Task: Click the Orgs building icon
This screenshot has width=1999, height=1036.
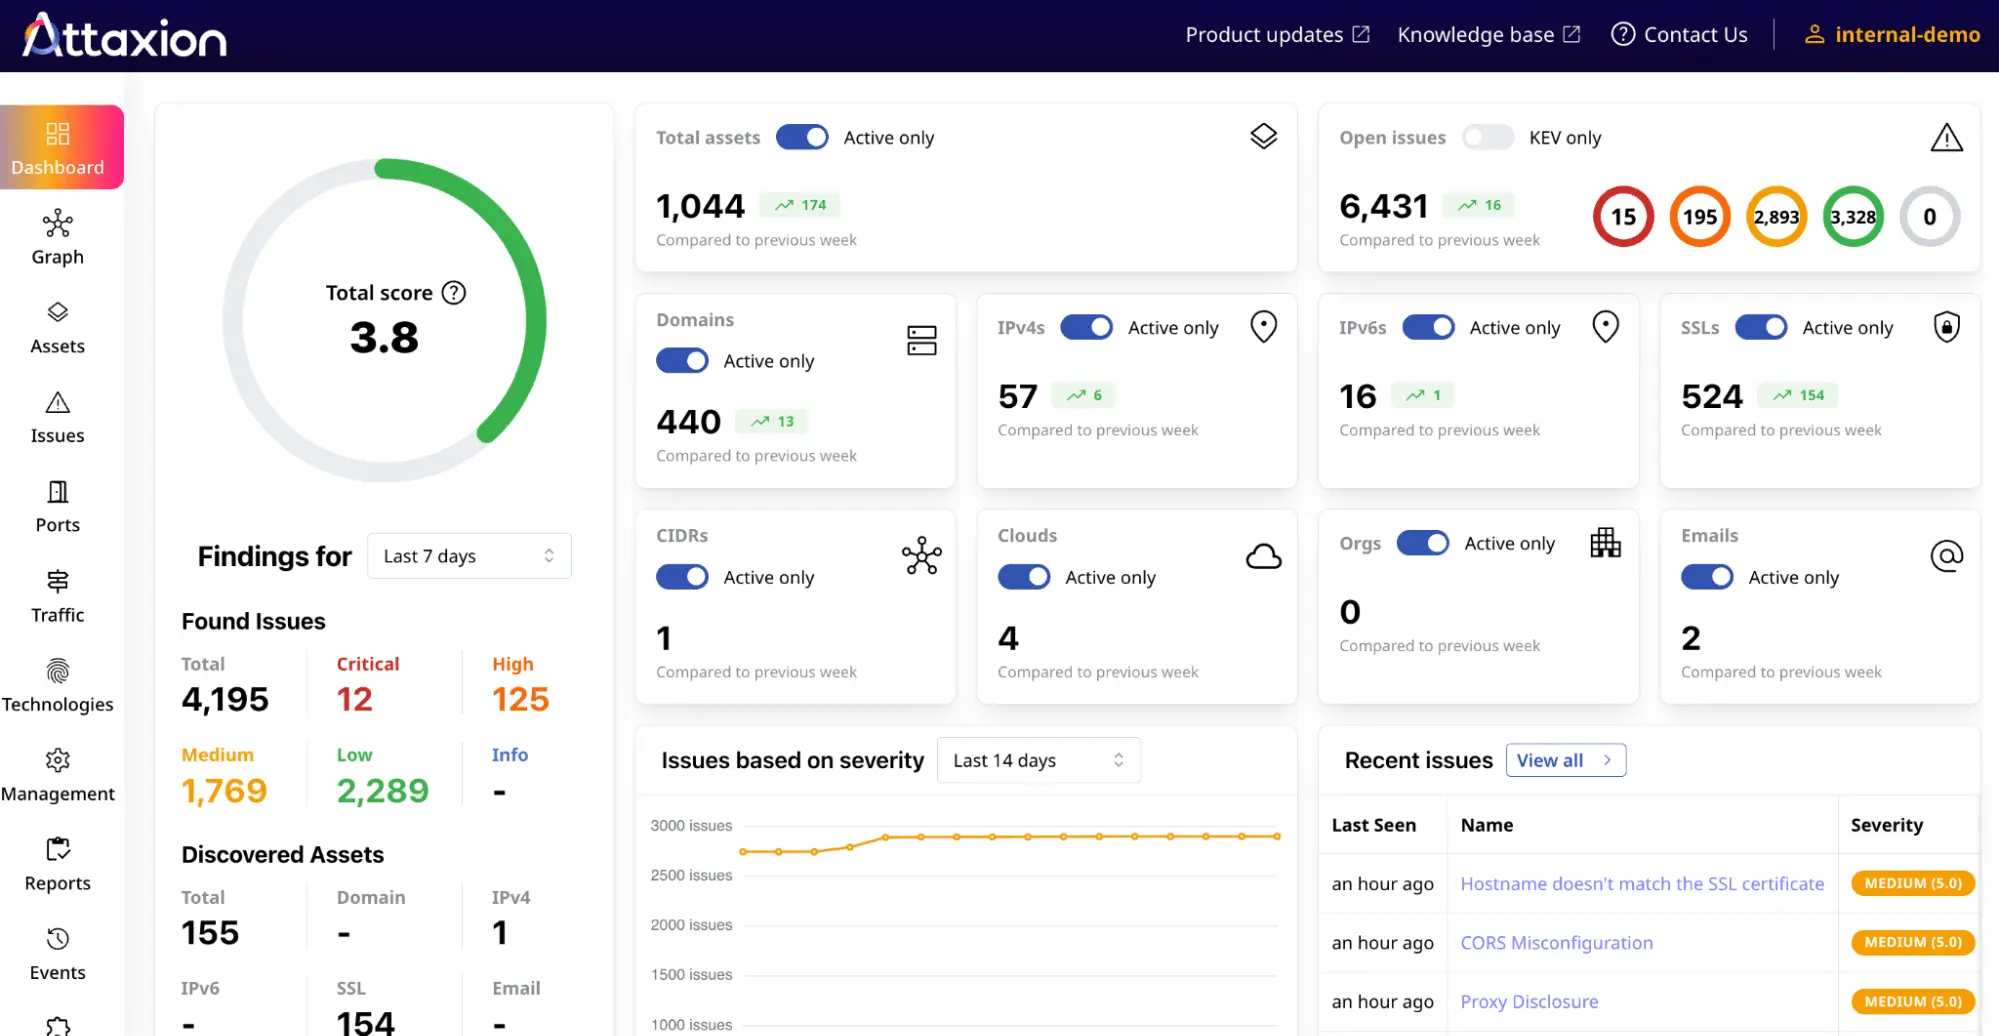Action: tap(1605, 543)
